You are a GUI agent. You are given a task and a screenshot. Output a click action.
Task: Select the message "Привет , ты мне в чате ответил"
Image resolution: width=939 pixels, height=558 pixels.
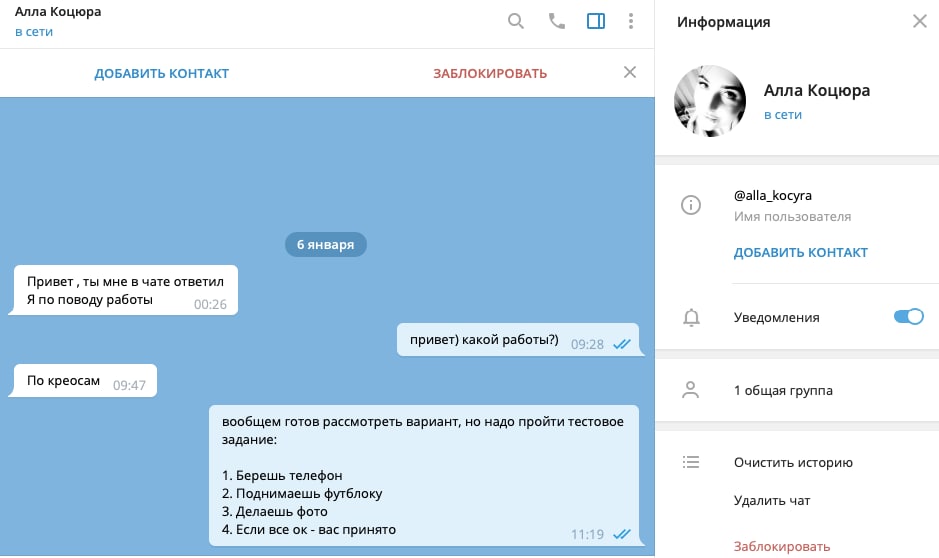click(125, 281)
